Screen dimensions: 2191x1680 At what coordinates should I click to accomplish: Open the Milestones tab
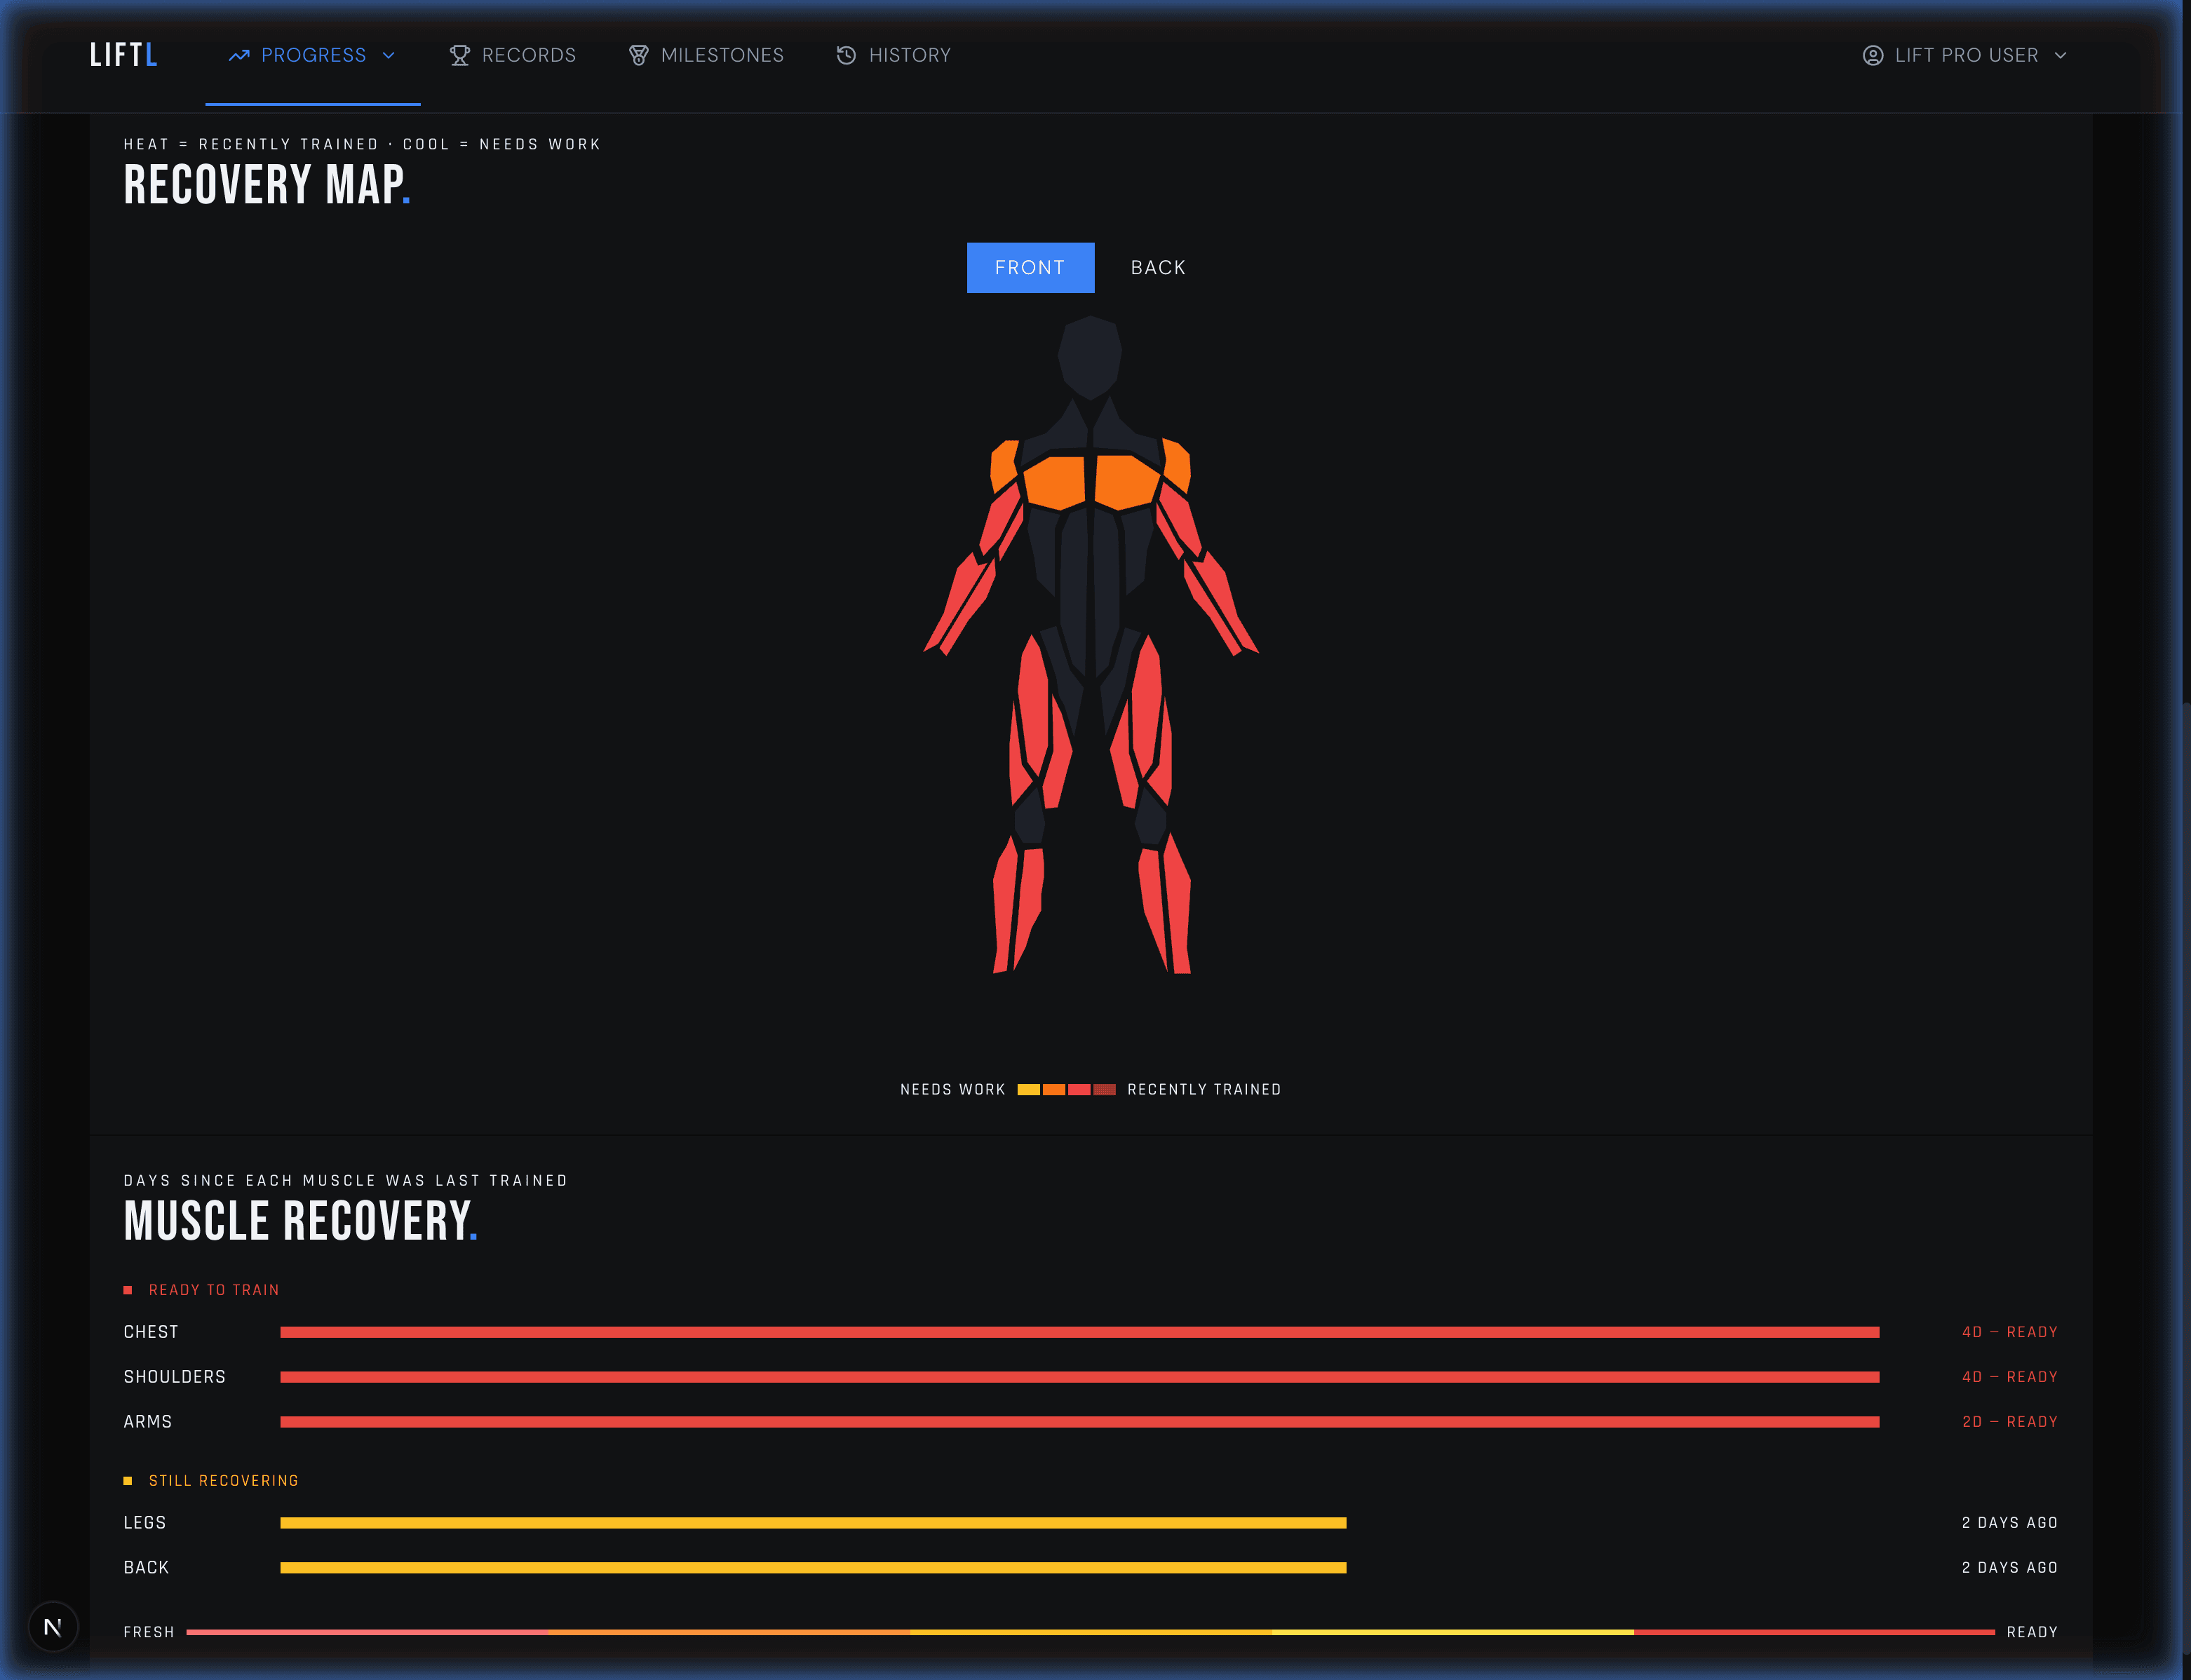pyautogui.click(x=706, y=56)
